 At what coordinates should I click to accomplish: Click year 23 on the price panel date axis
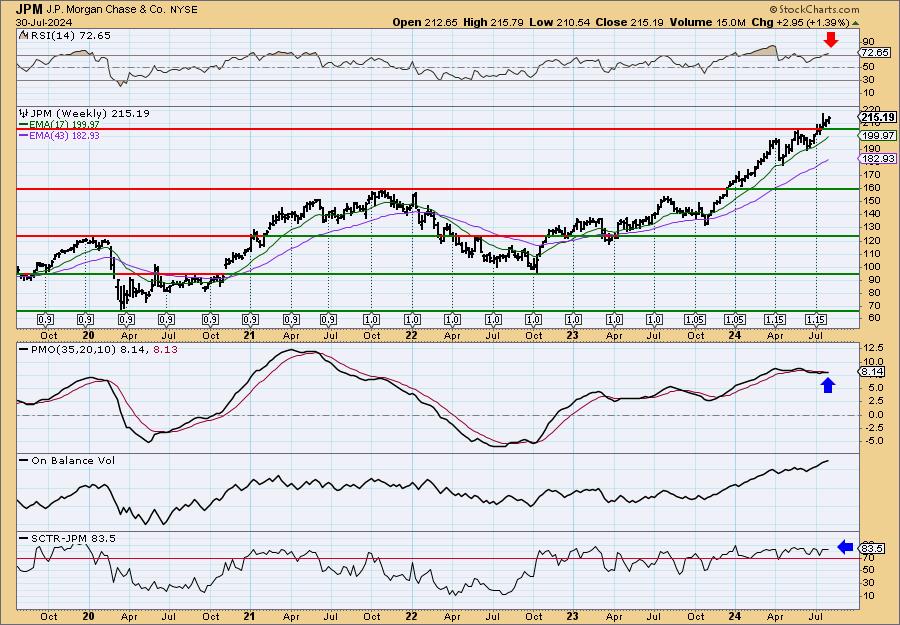(x=573, y=335)
